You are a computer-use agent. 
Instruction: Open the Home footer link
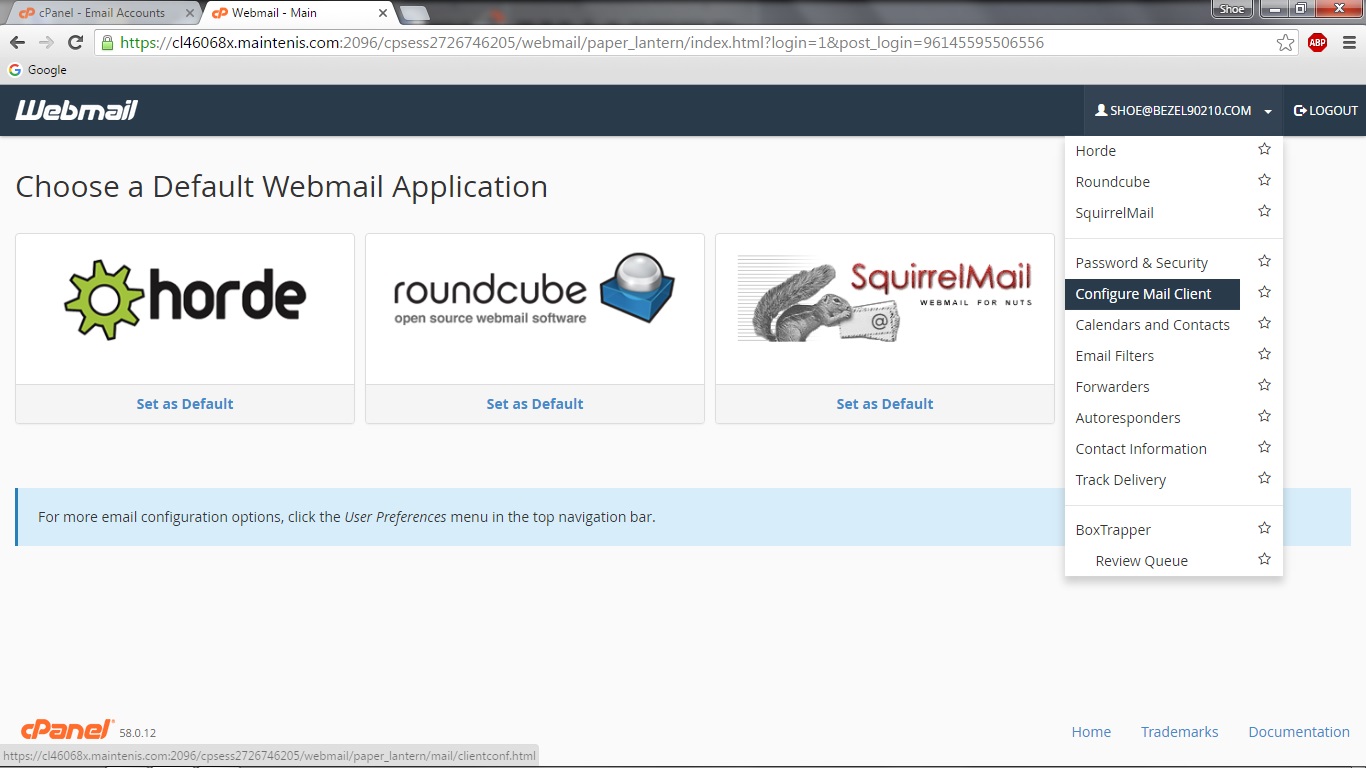pyautogui.click(x=1091, y=732)
